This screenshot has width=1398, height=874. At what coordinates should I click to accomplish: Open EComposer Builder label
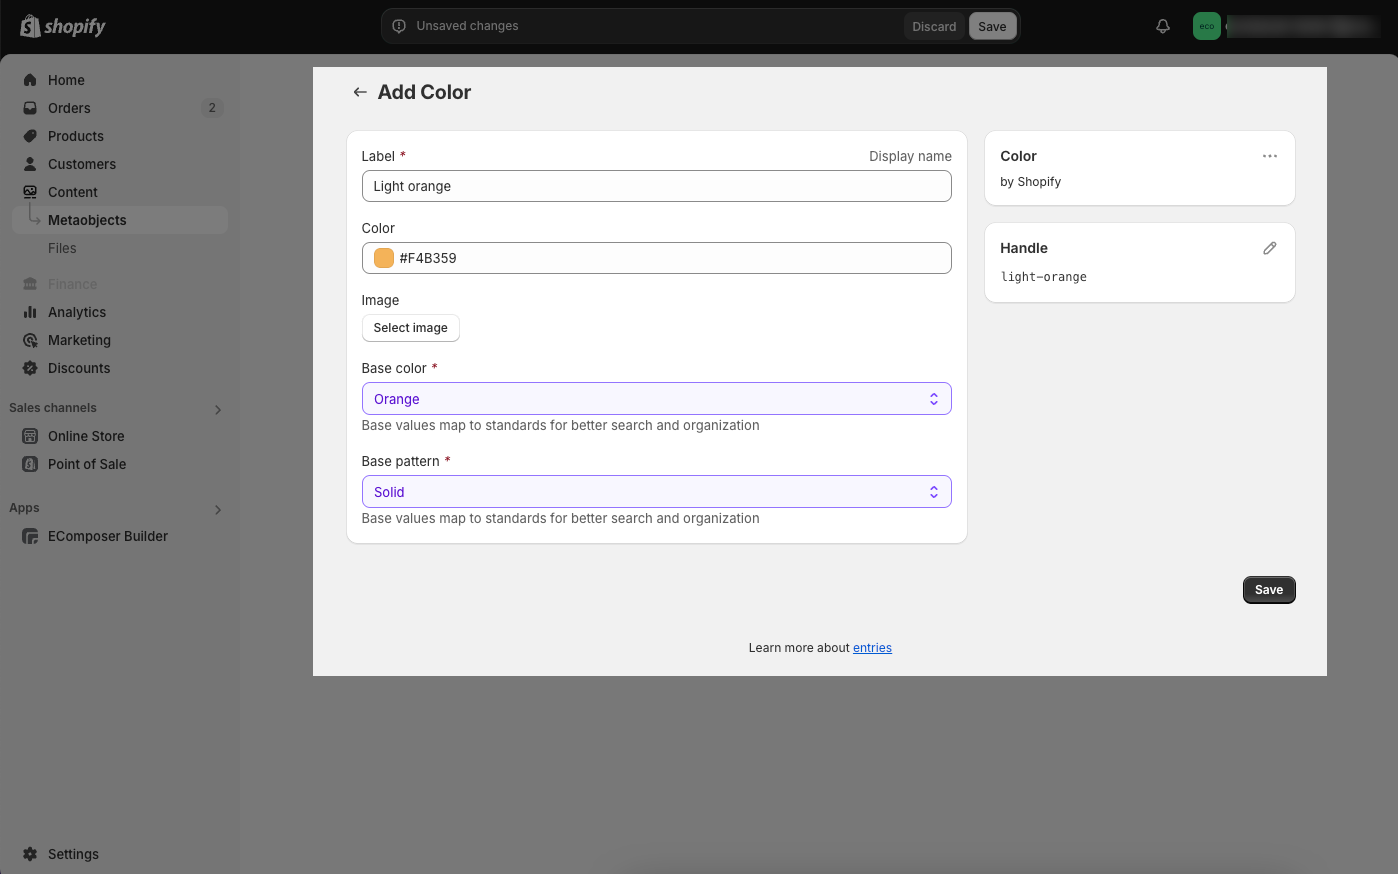pyautogui.click(x=108, y=536)
